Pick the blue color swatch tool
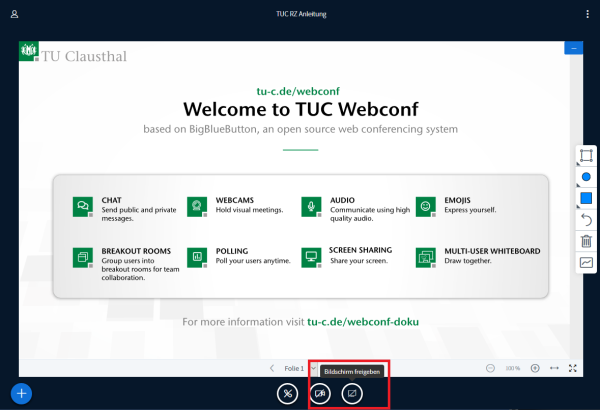The height and width of the screenshot is (410, 600). coord(586,199)
